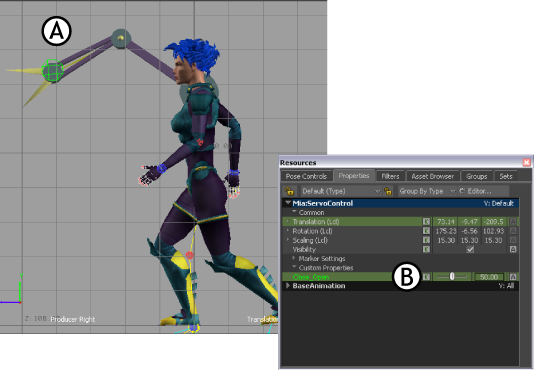Click the last Scaling value 15.30
This screenshot has width=534, height=370.
click(493, 240)
